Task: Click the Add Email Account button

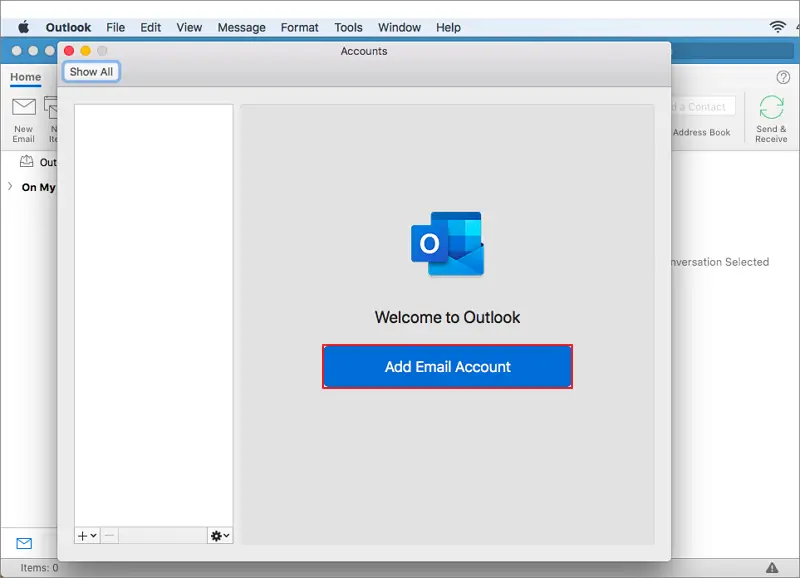Action: [x=447, y=366]
